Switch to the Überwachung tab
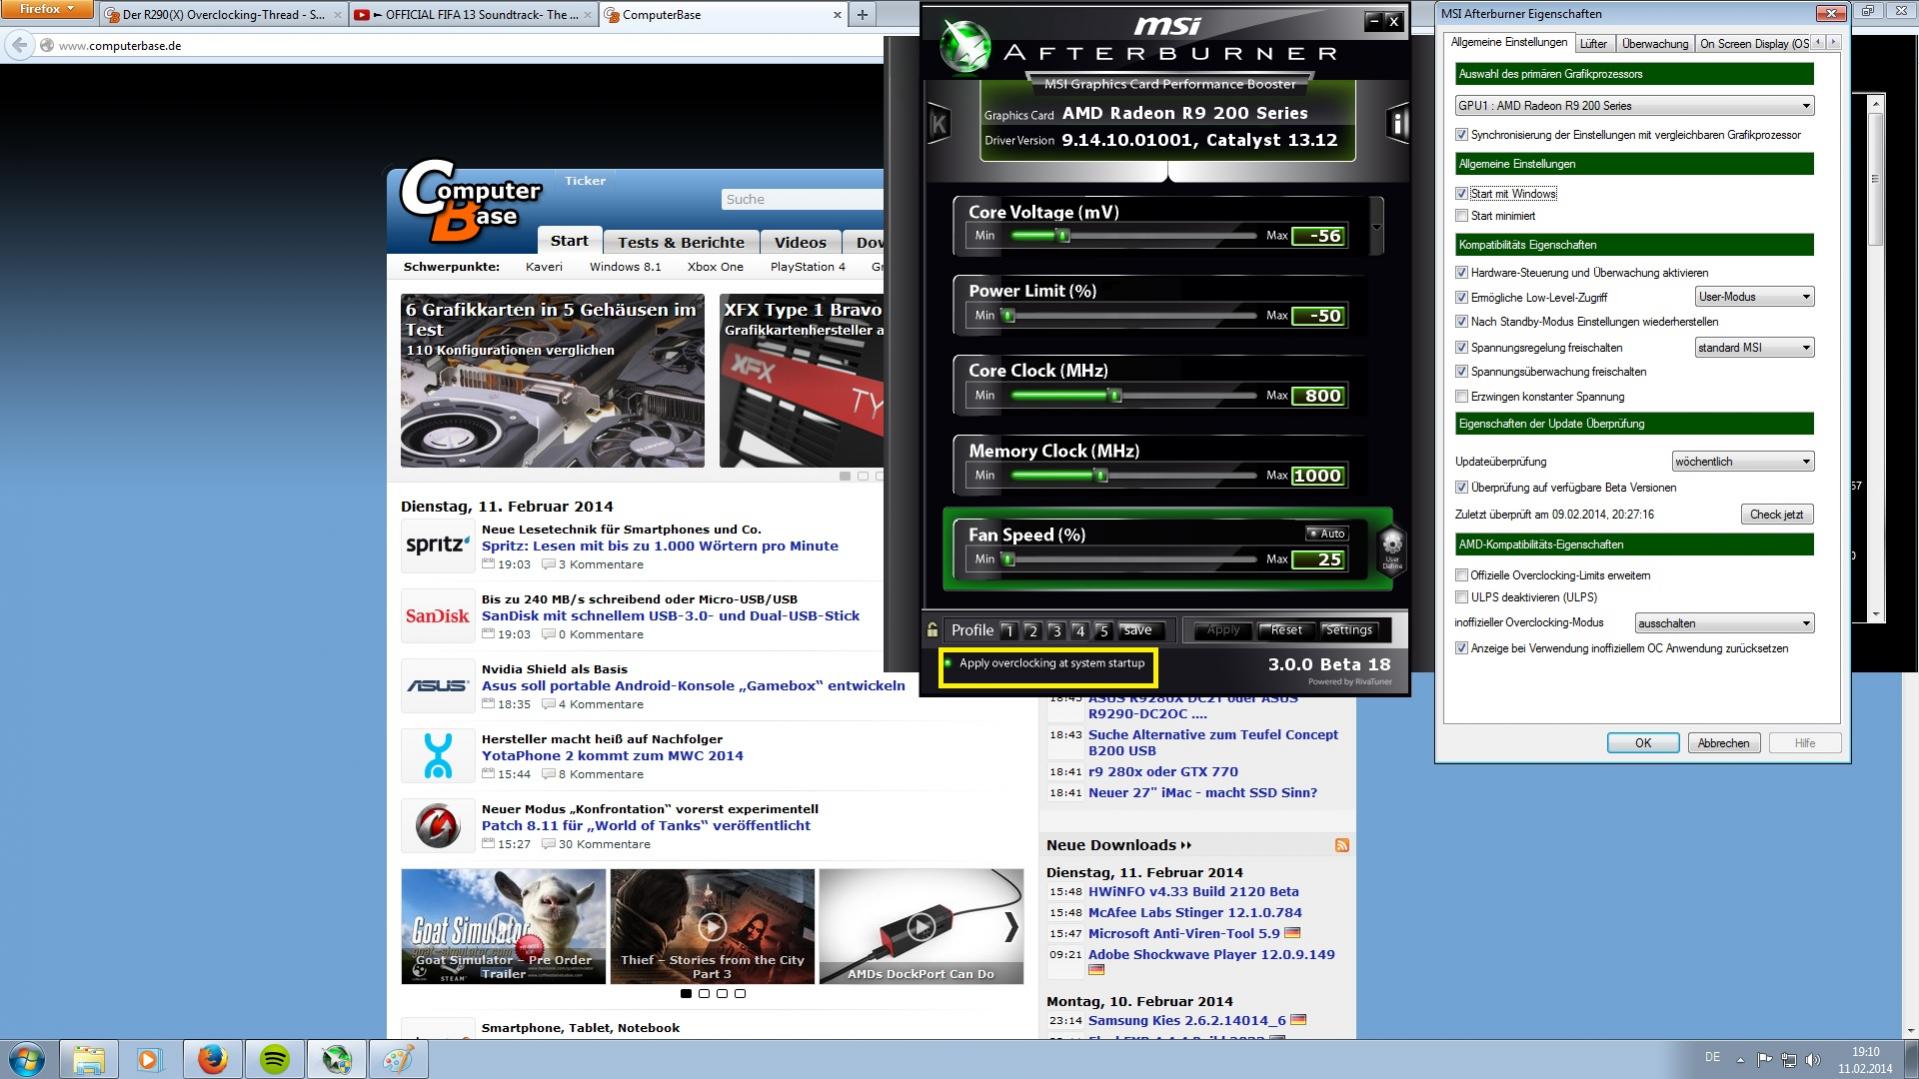 pyautogui.click(x=1654, y=44)
